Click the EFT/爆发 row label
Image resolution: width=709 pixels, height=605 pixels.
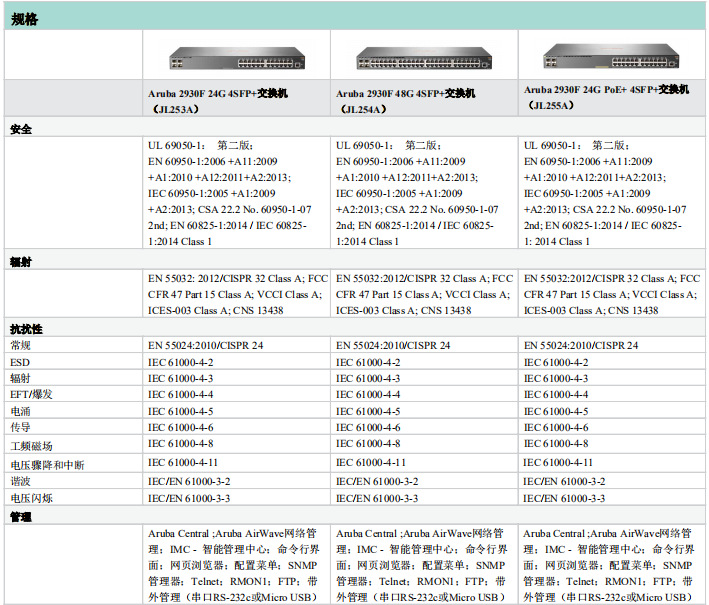tap(31, 394)
